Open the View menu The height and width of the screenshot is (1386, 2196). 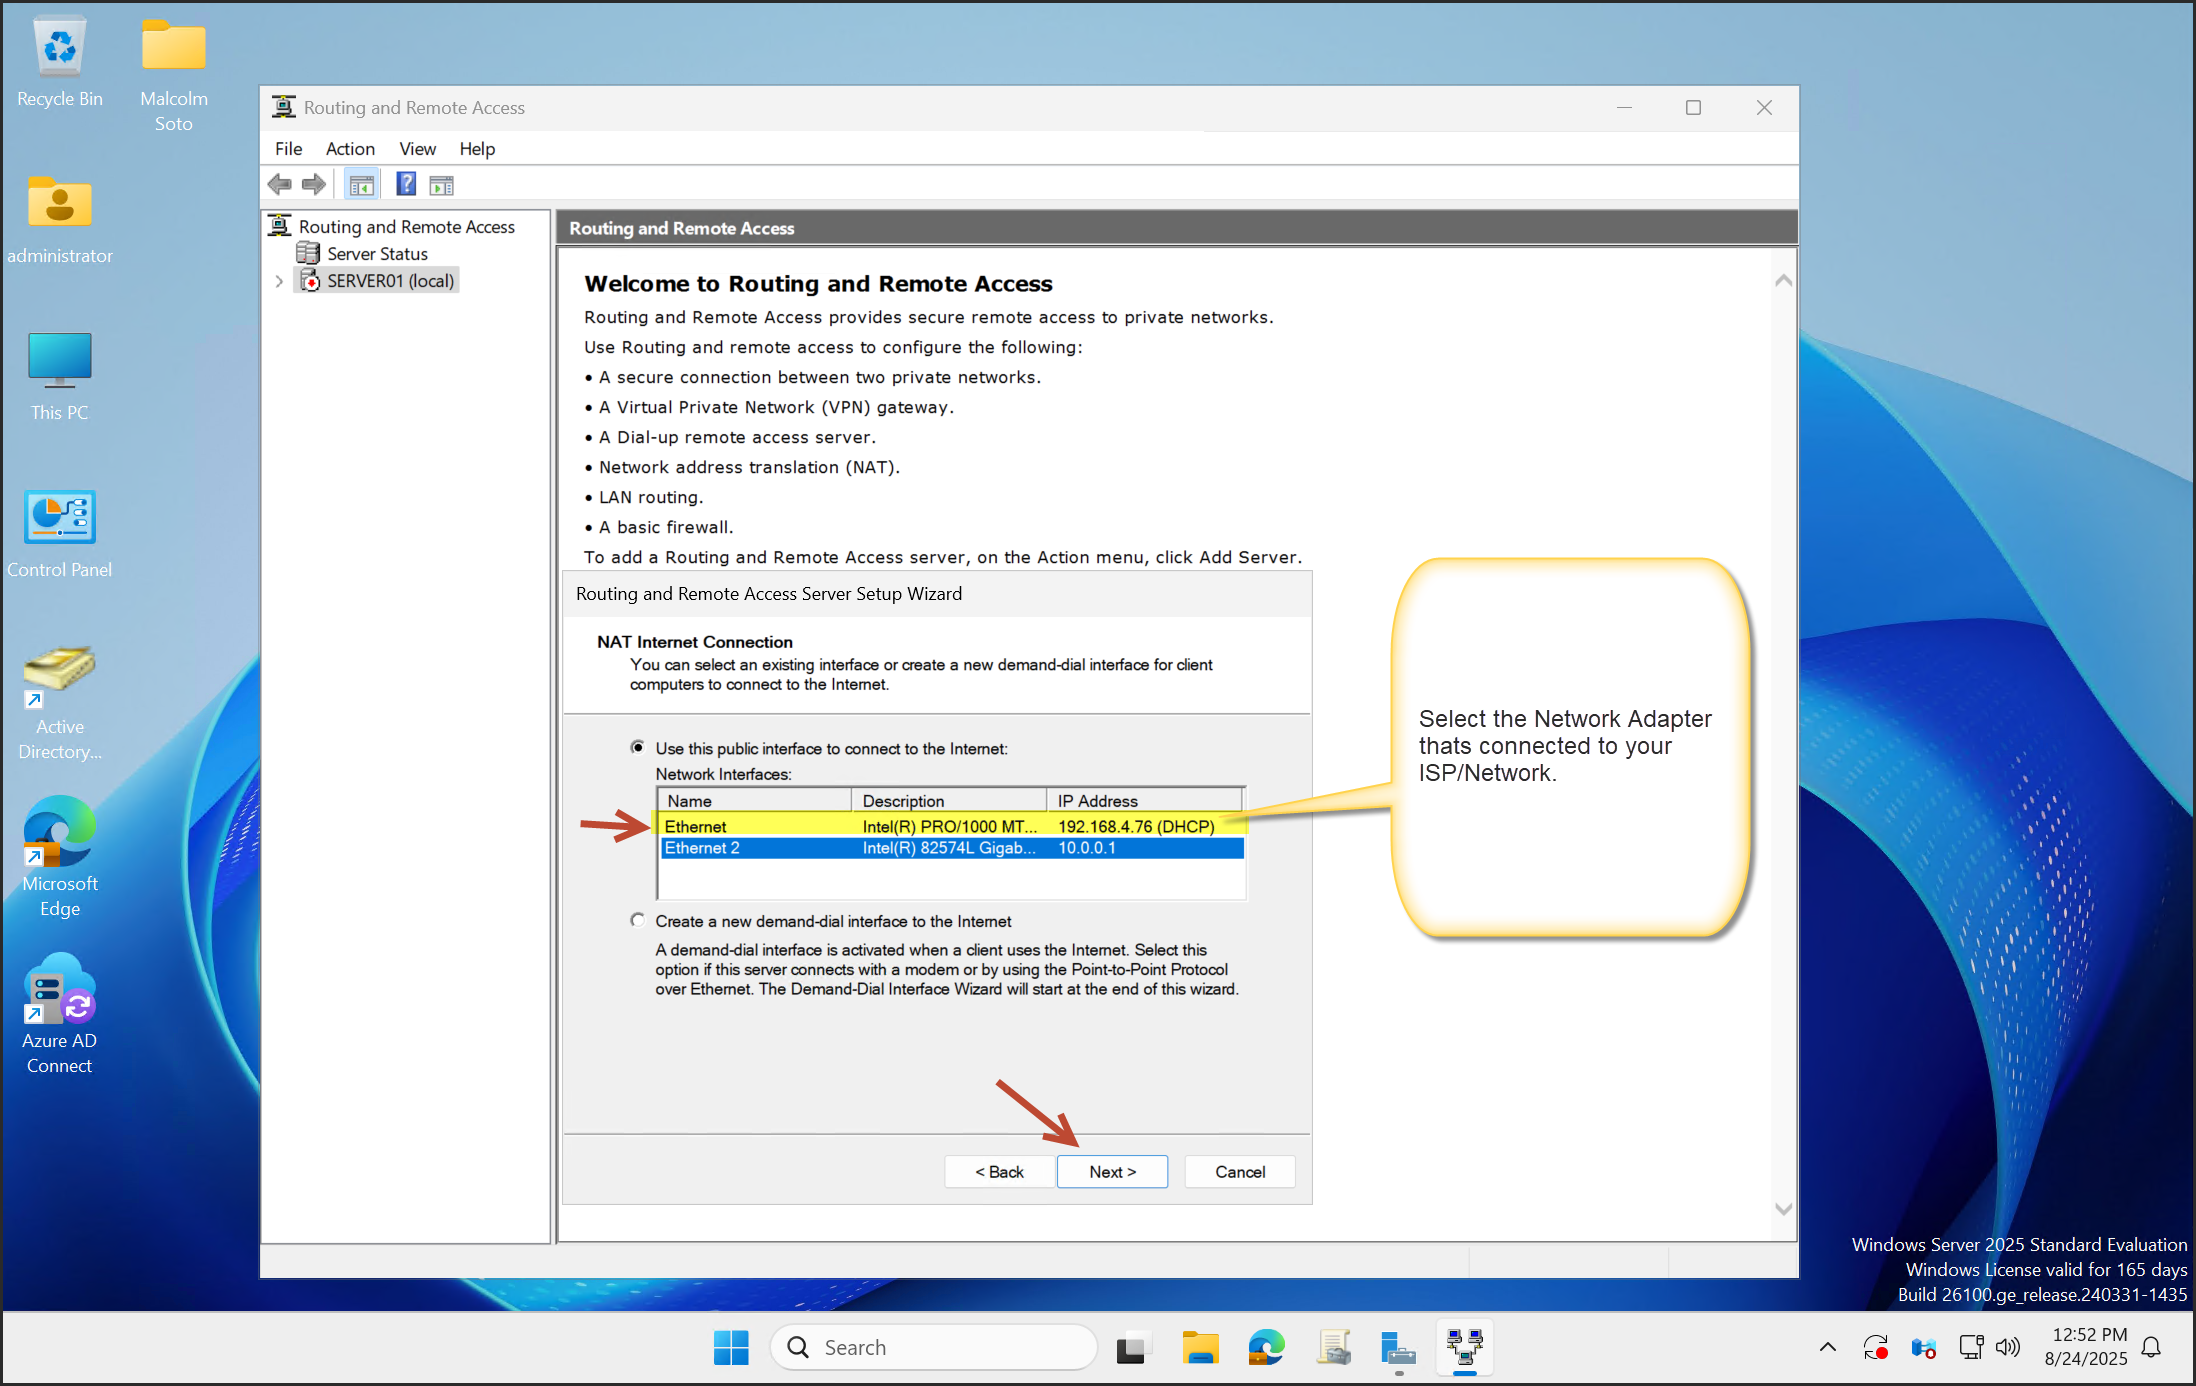(x=417, y=149)
